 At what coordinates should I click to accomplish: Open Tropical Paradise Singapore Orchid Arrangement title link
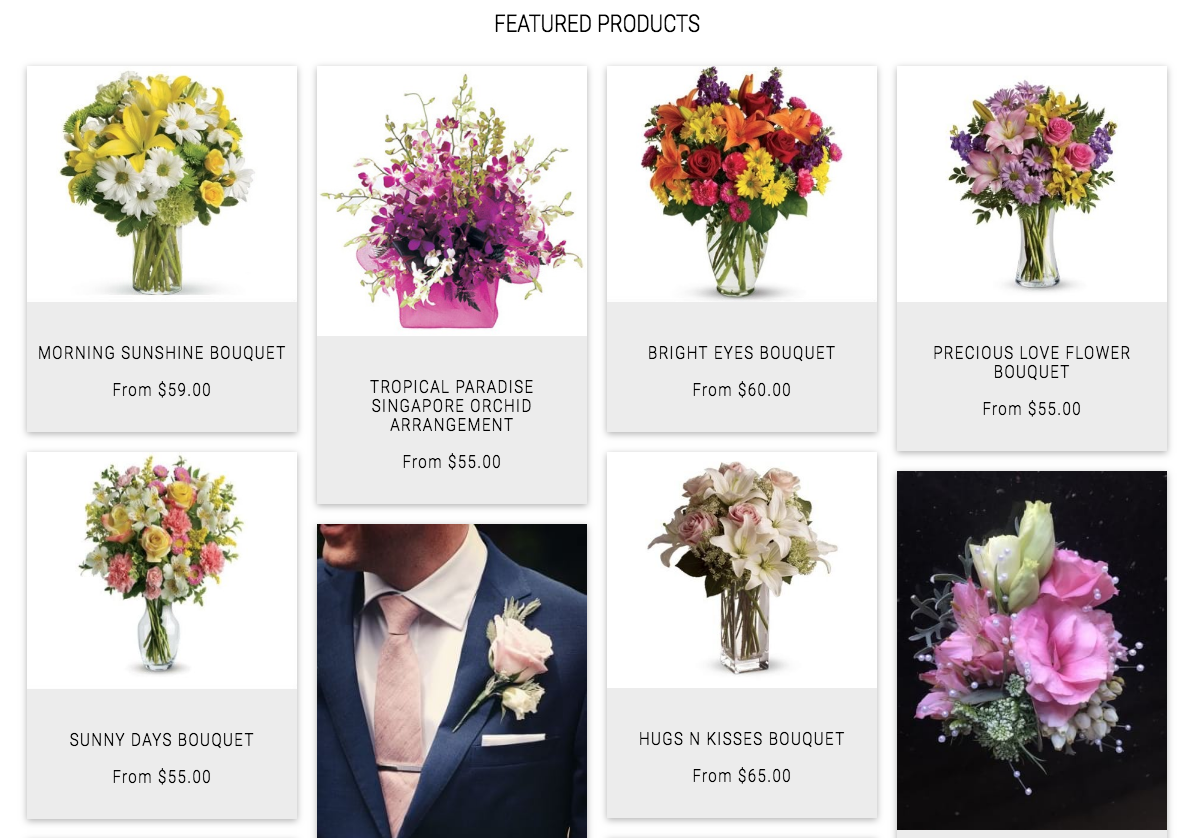pyautogui.click(x=452, y=406)
